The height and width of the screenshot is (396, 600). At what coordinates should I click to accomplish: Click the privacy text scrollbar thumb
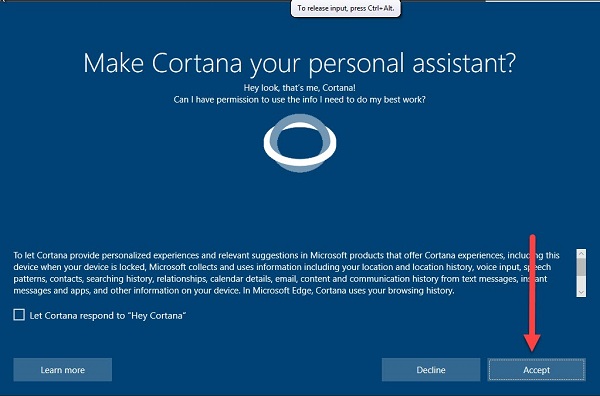[x=581, y=267]
